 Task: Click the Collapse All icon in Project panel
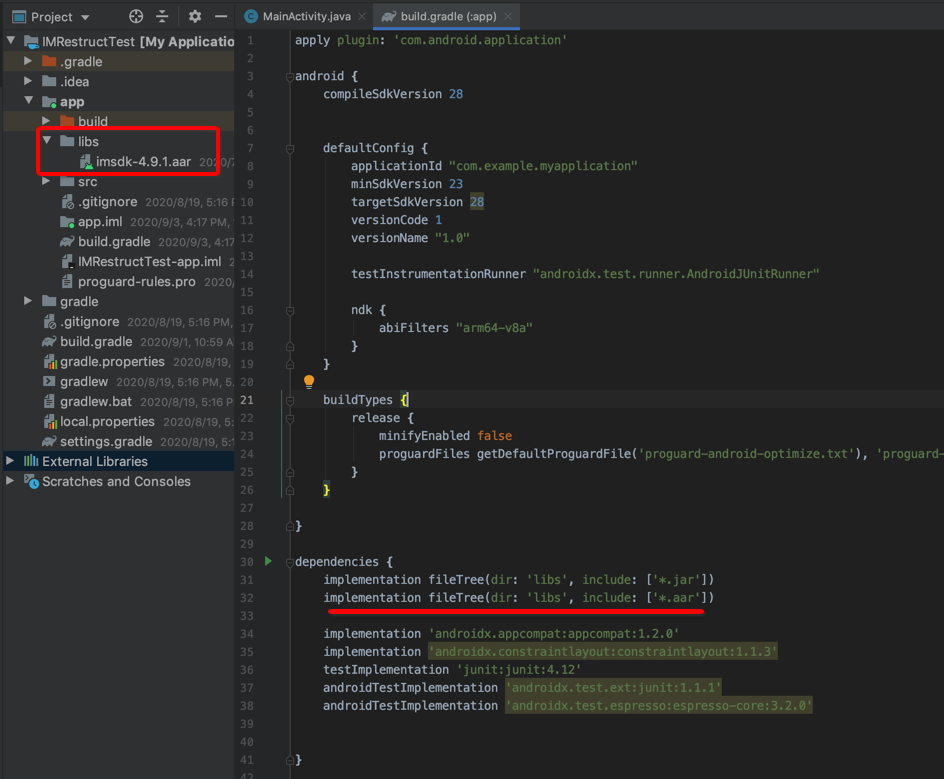click(162, 17)
